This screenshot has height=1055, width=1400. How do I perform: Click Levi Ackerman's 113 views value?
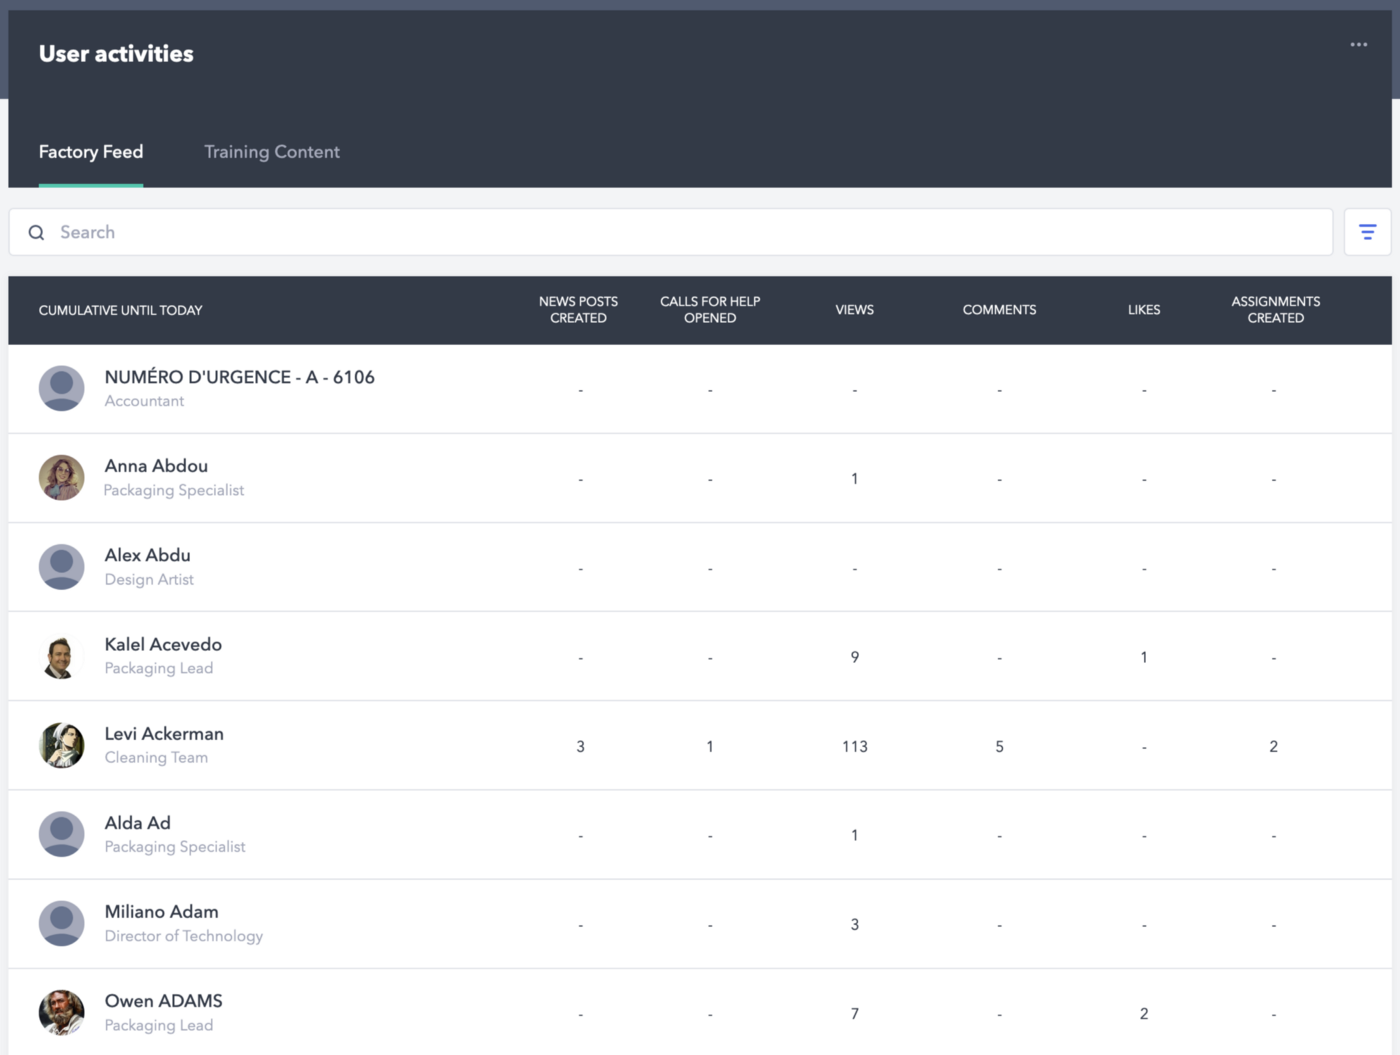[855, 747]
